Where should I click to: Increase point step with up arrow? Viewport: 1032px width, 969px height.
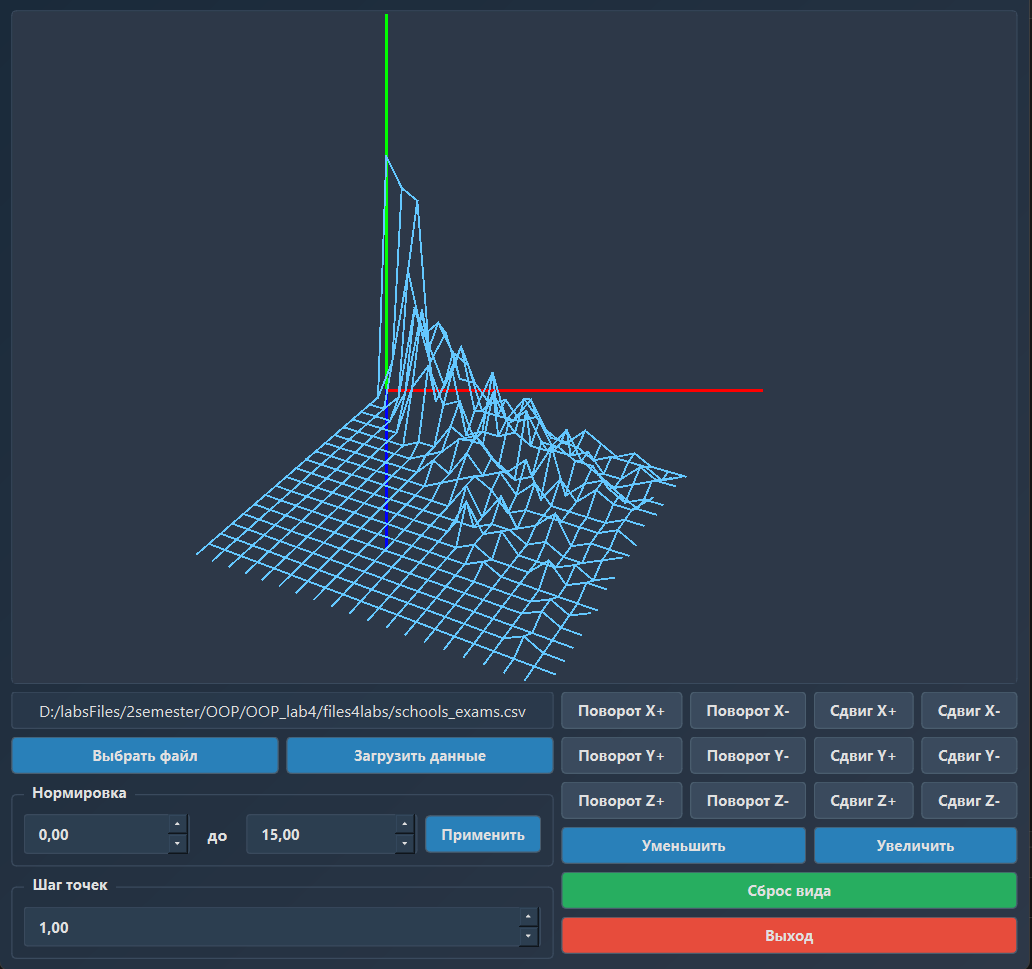coord(529,917)
